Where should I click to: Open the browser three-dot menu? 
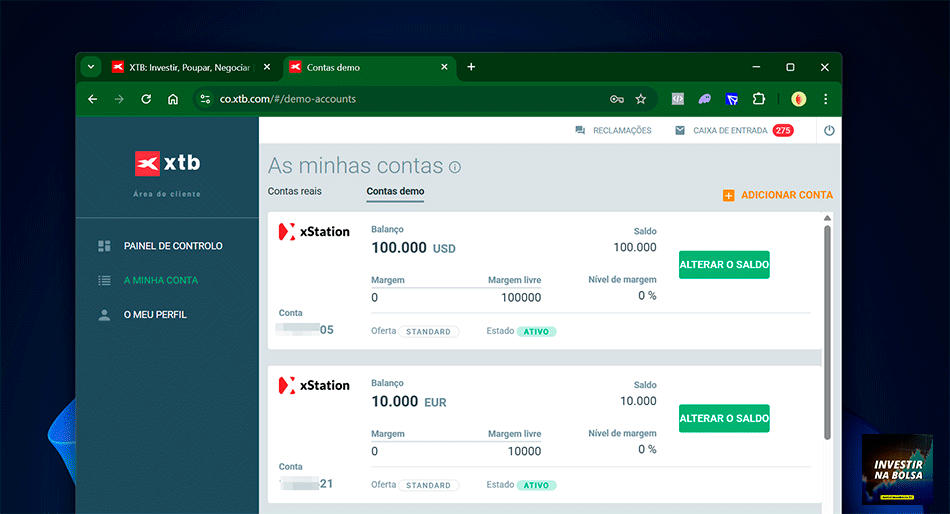(x=825, y=99)
